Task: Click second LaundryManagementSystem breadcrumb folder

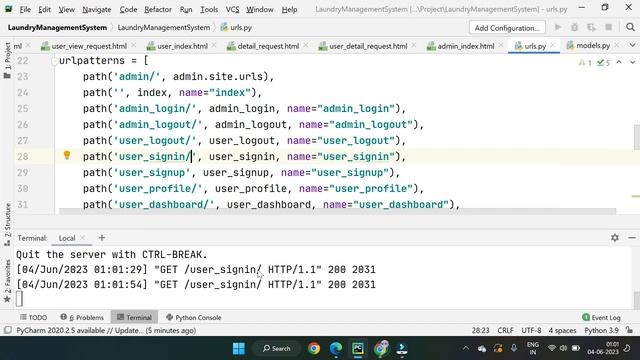Action: (x=164, y=27)
